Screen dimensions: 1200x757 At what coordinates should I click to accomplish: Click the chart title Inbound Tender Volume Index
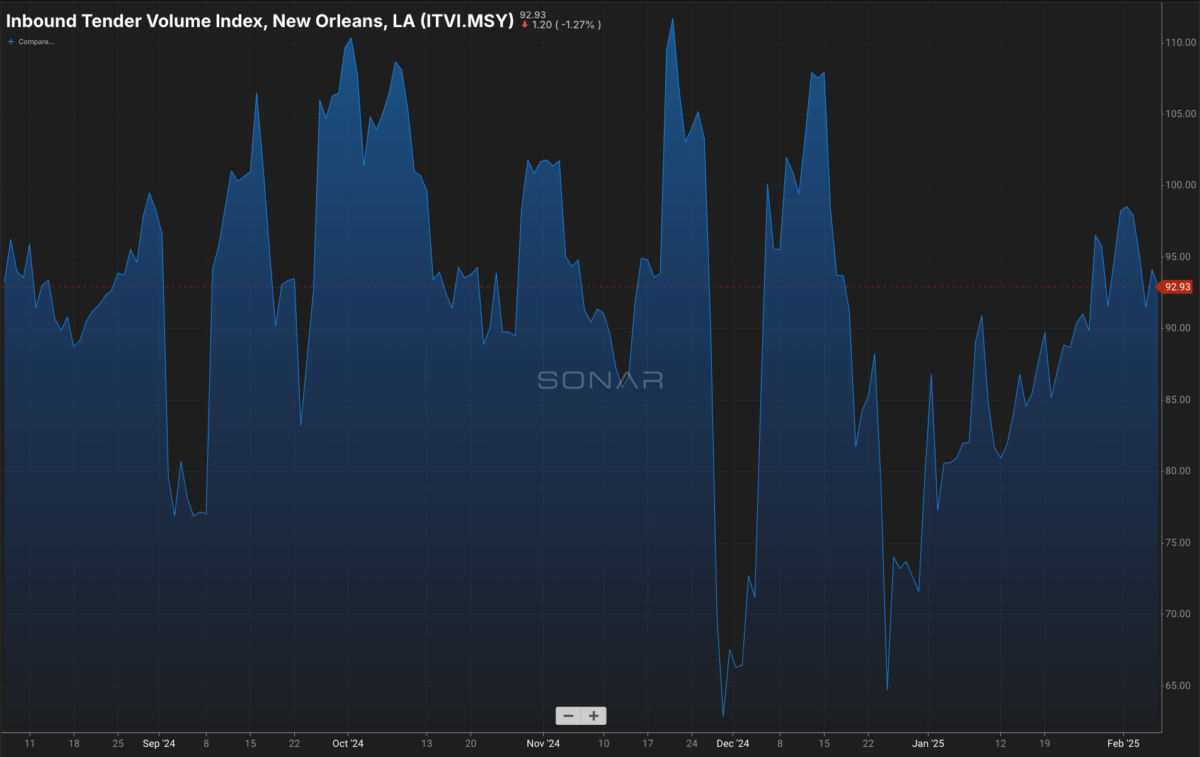click(x=260, y=20)
